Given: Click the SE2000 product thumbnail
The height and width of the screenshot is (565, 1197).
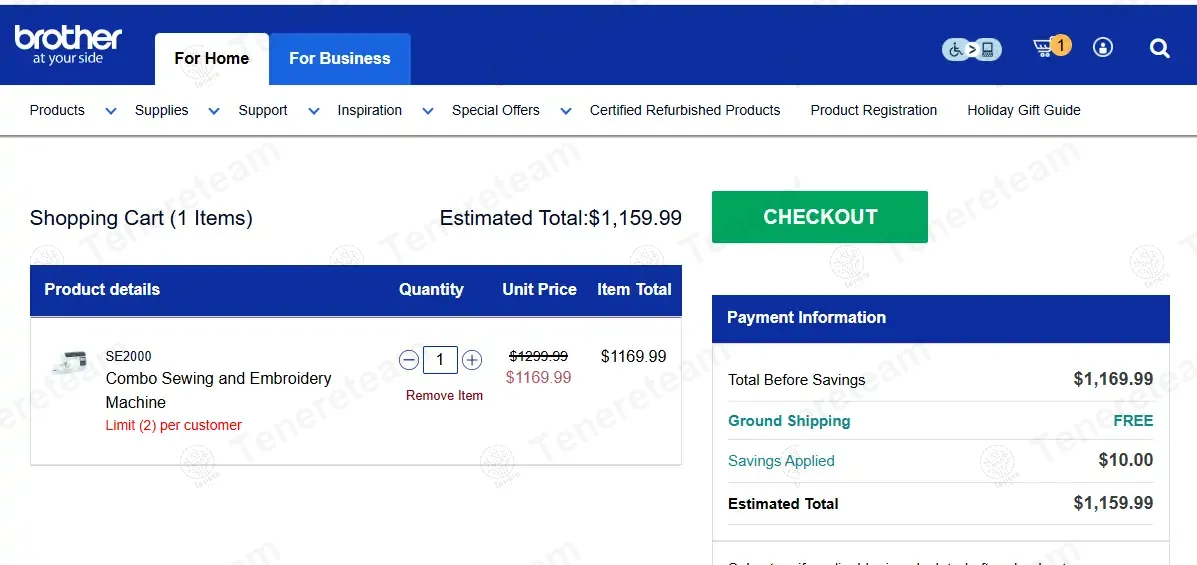Looking at the screenshot, I should (69, 361).
